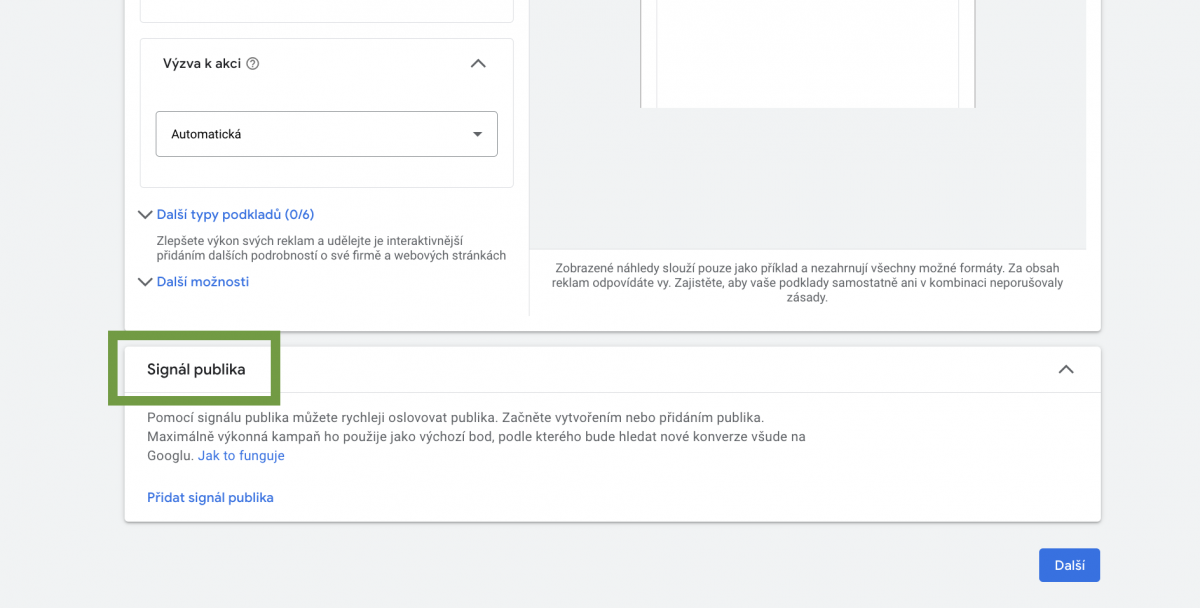Expand "Další typy podkladů (0/6)"

[x=235, y=214]
